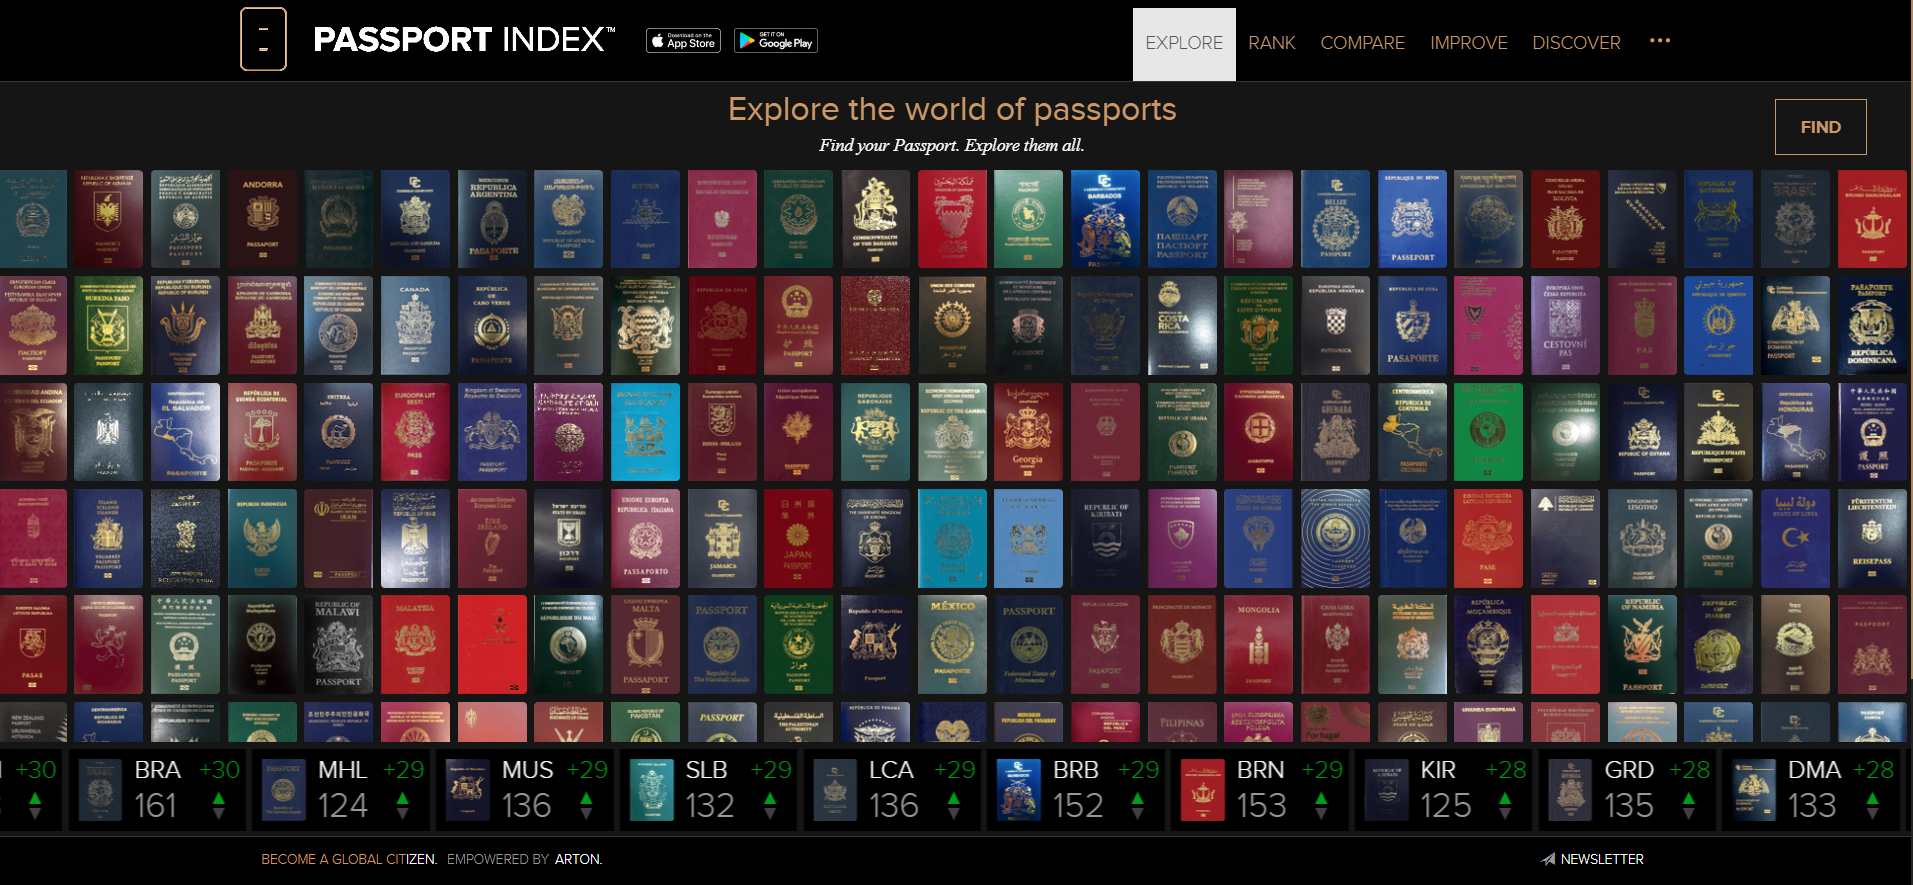
Task: Go to the RANK tab
Action: (1272, 43)
